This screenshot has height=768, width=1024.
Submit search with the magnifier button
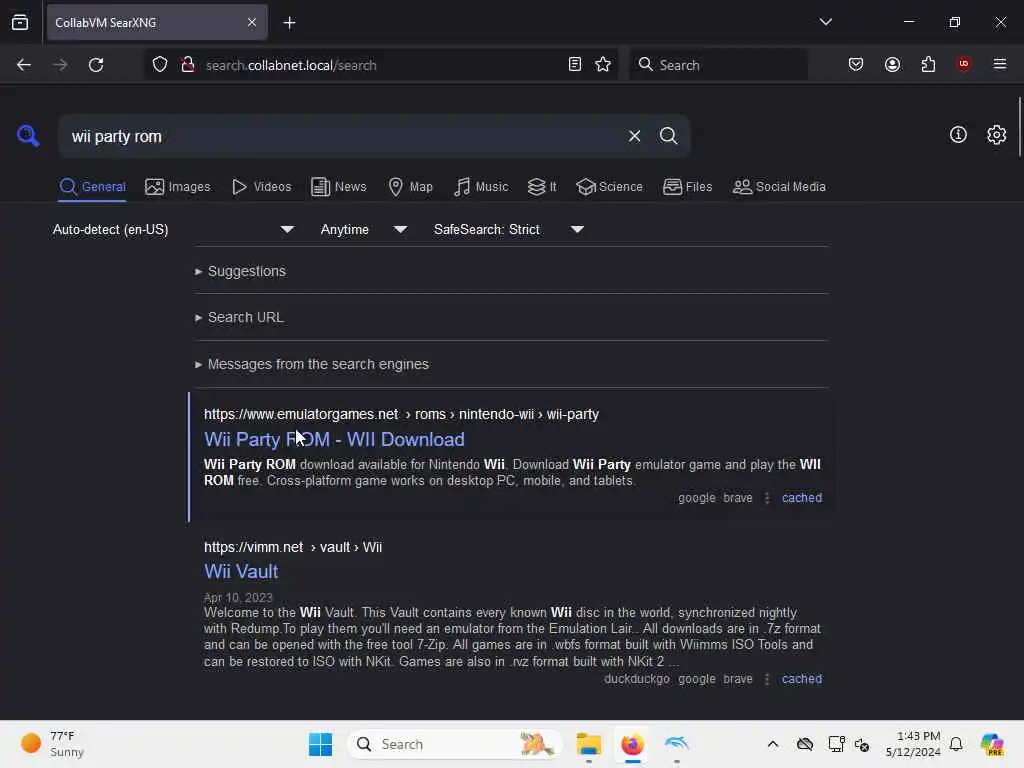pyautogui.click(x=668, y=136)
